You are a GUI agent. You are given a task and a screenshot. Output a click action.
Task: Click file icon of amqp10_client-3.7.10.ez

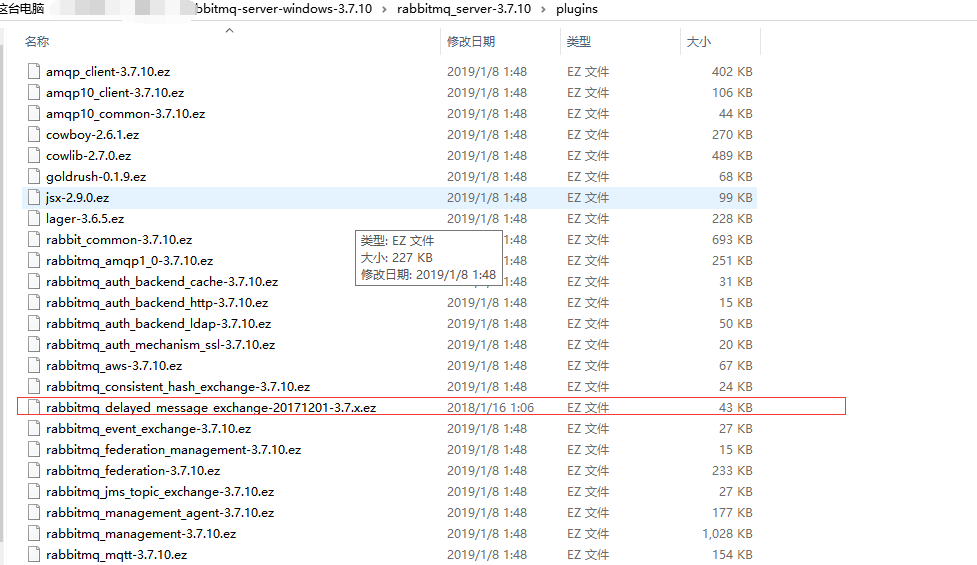click(x=34, y=92)
